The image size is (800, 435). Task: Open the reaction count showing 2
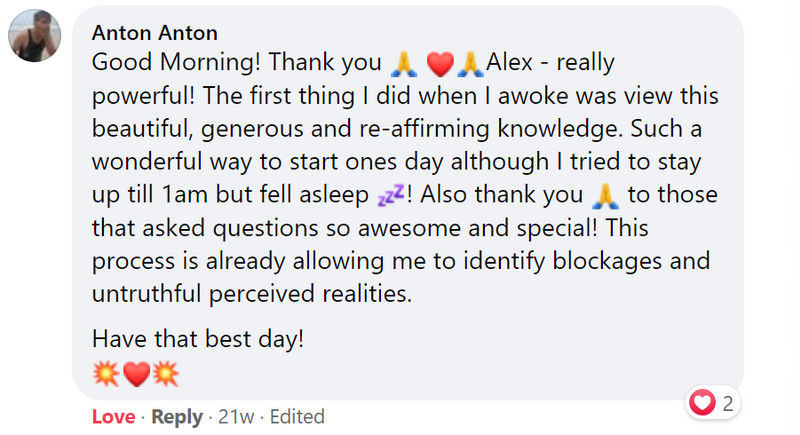coord(729,404)
